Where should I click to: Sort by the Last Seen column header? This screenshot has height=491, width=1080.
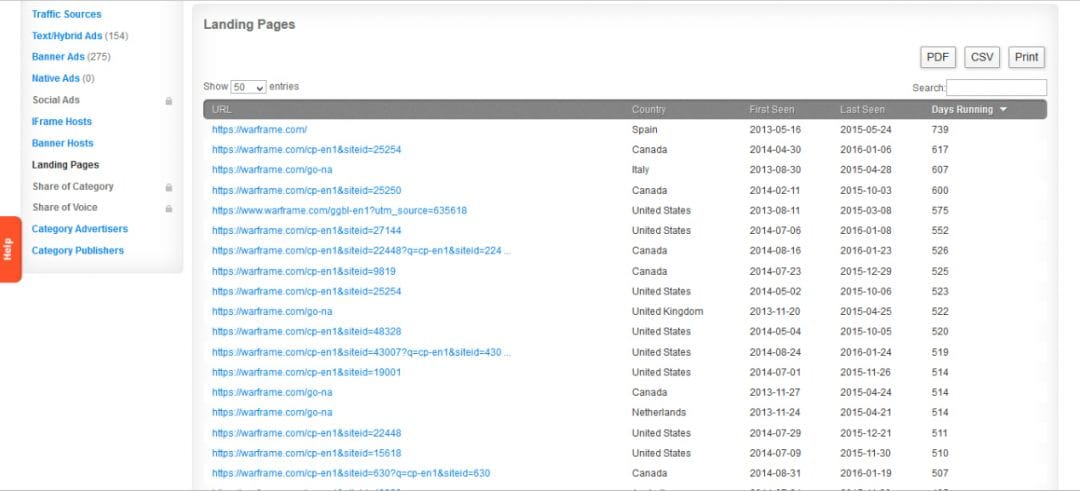tap(862, 109)
